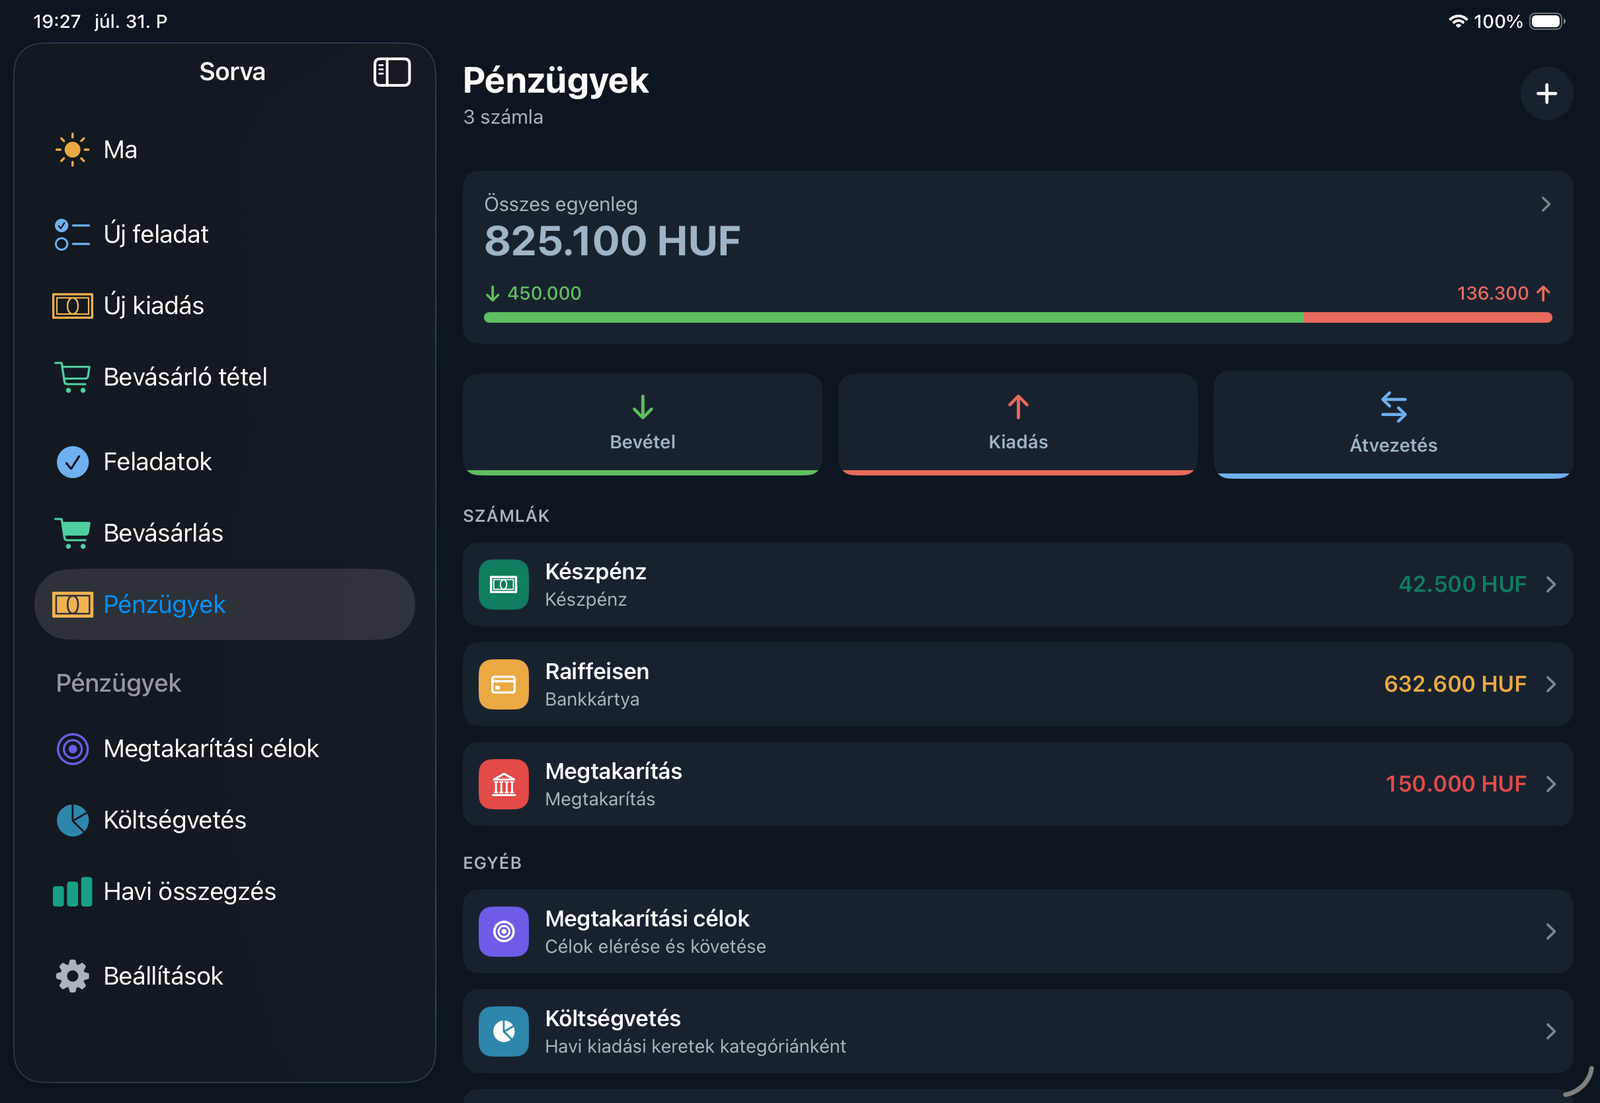
Task: Expand the Raiffeisen account chevron
Action: coord(1551,684)
